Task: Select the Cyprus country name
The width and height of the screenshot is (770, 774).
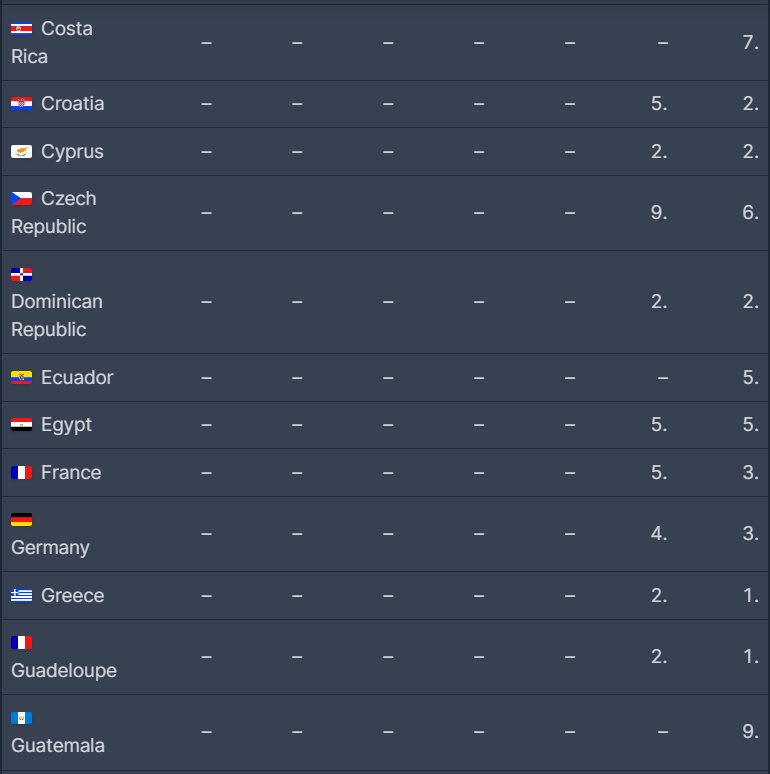Action: 72,152
